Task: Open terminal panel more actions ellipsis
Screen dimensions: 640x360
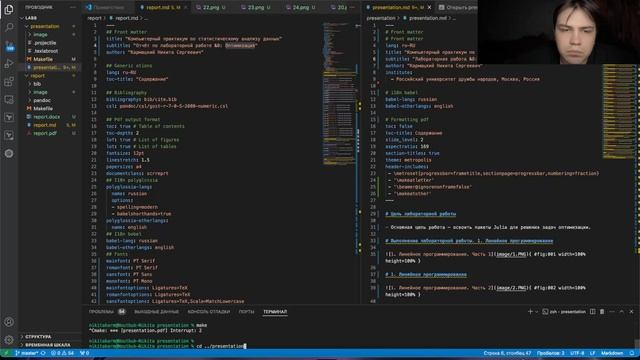Action: 612,311
